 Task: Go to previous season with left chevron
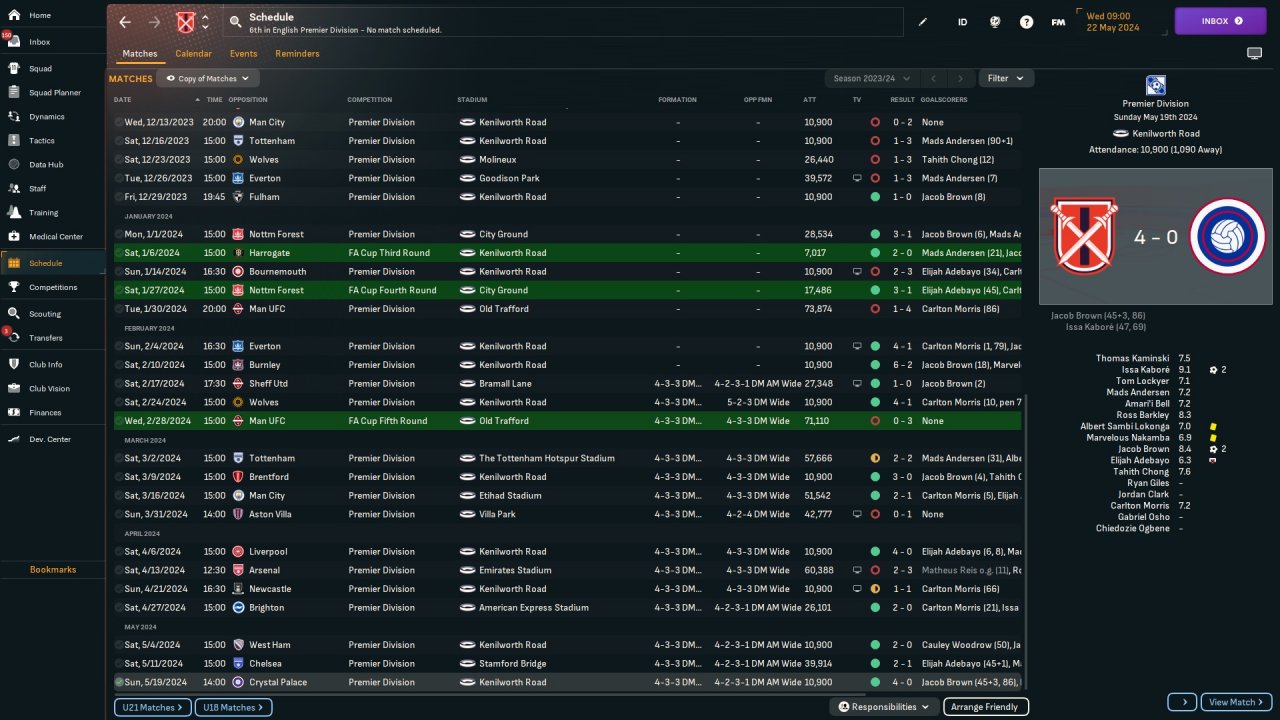(x=932, y=78)
